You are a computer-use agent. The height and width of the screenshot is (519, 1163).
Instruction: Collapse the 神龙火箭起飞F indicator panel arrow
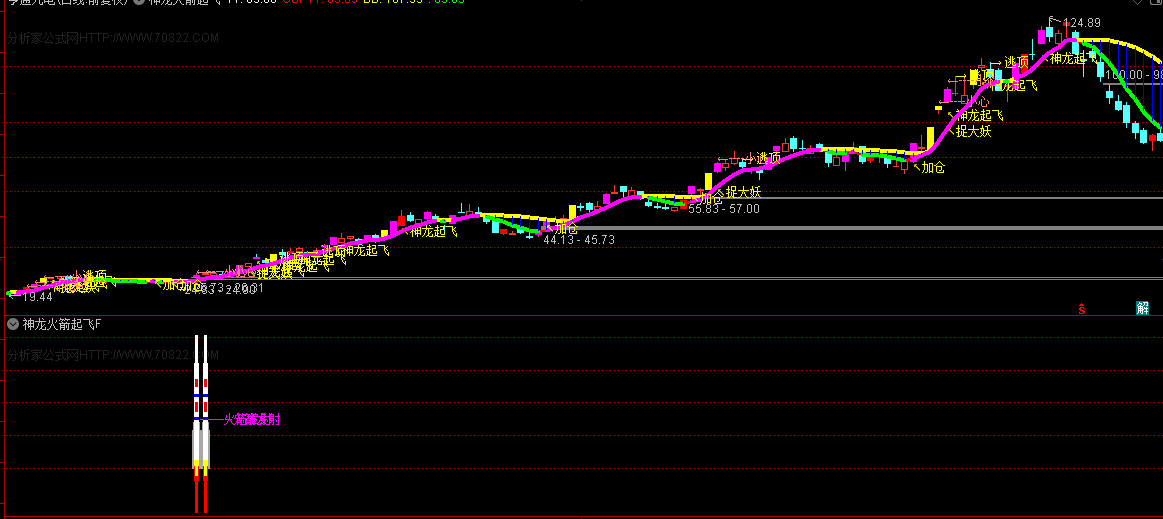click(13, 324)
